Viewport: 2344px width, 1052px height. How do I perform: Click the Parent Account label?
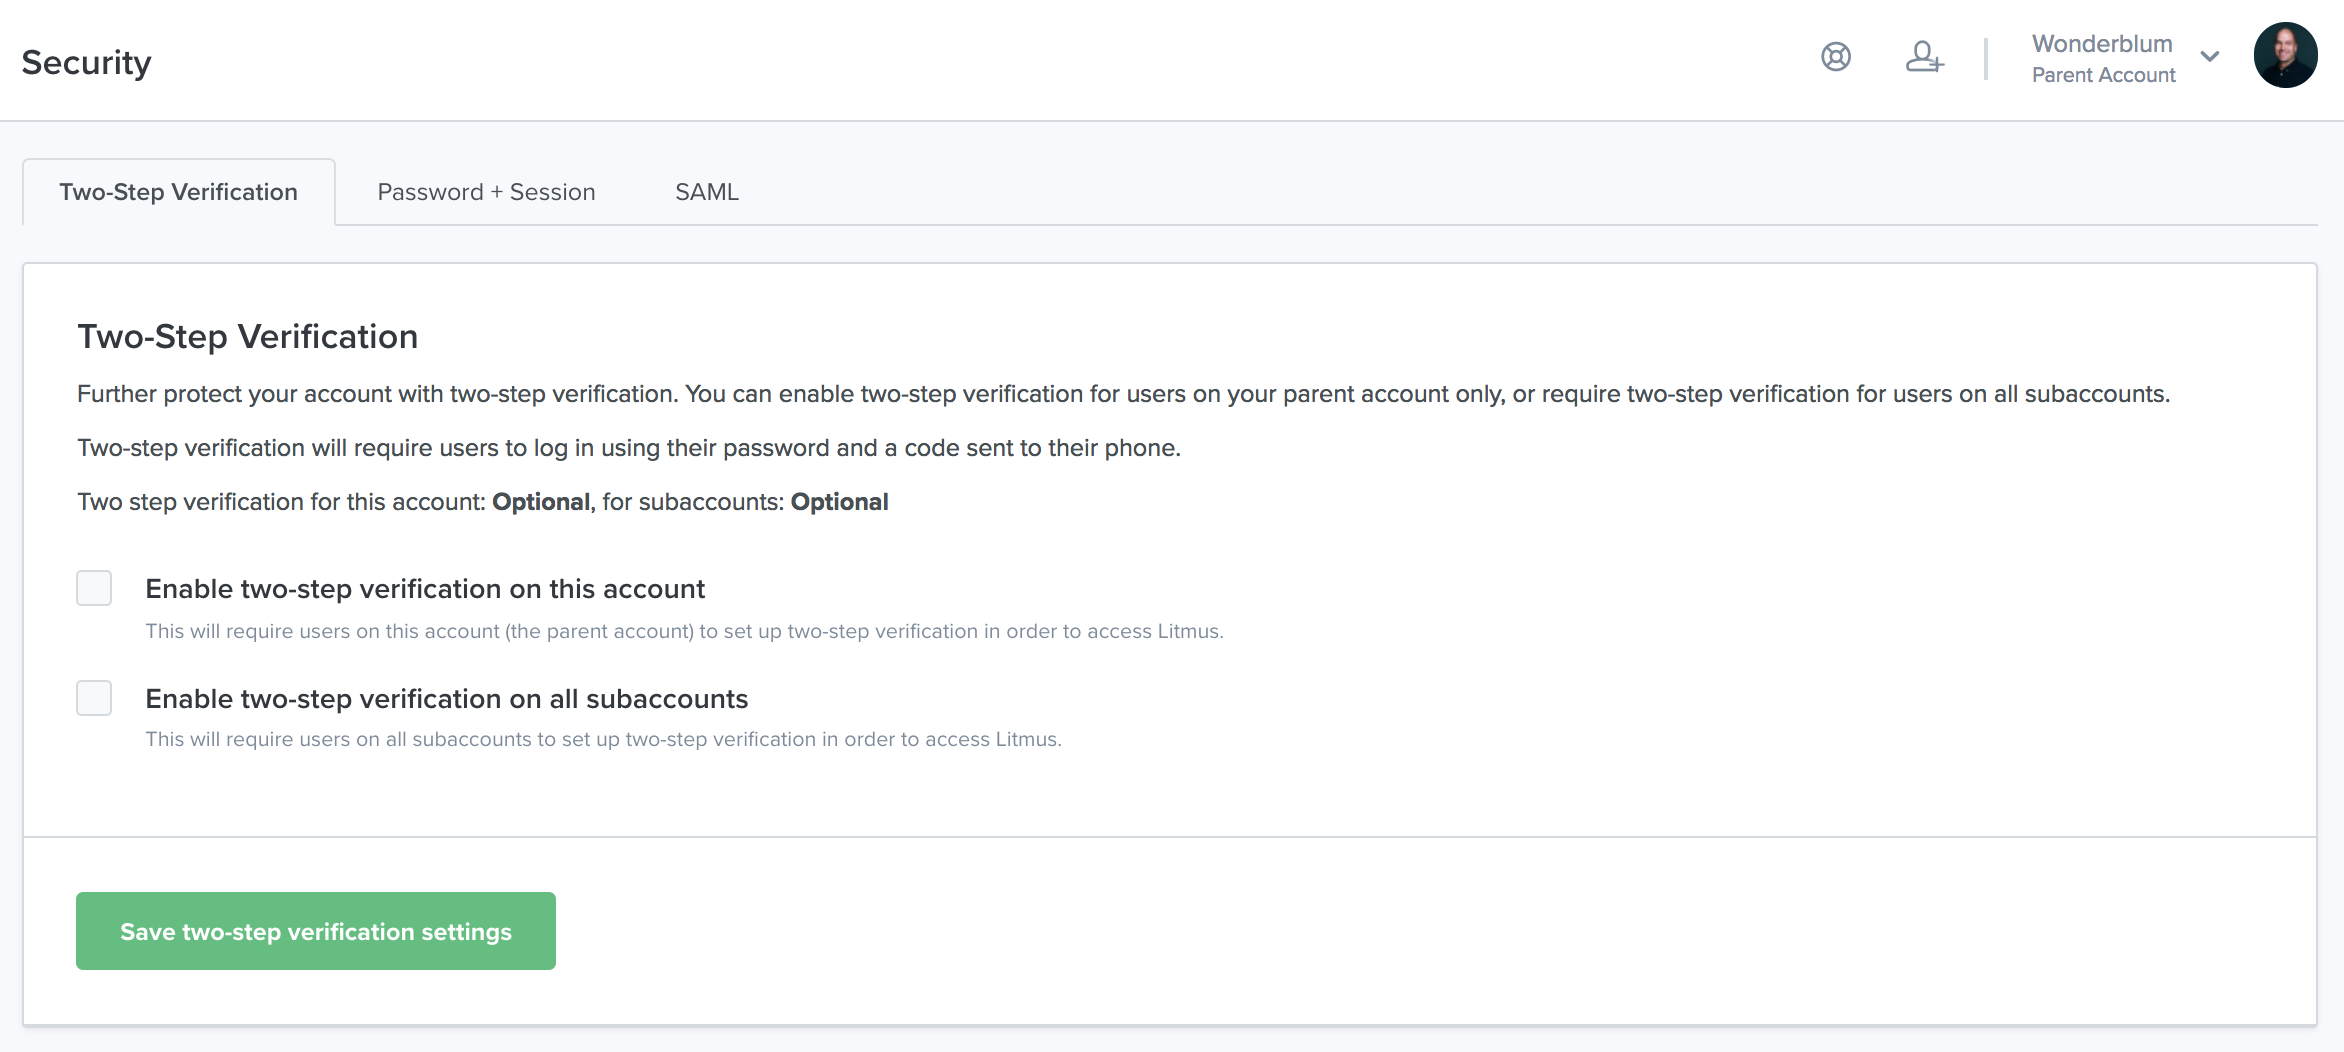pos(2103,75)
